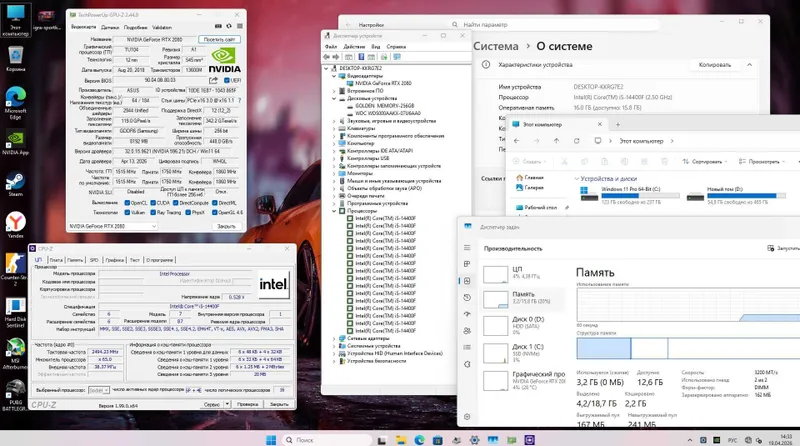The width and height of the screenshot is (800, 446).
Task: Open Microsoft Edge desktop shortcut
Action: (15, 104)
